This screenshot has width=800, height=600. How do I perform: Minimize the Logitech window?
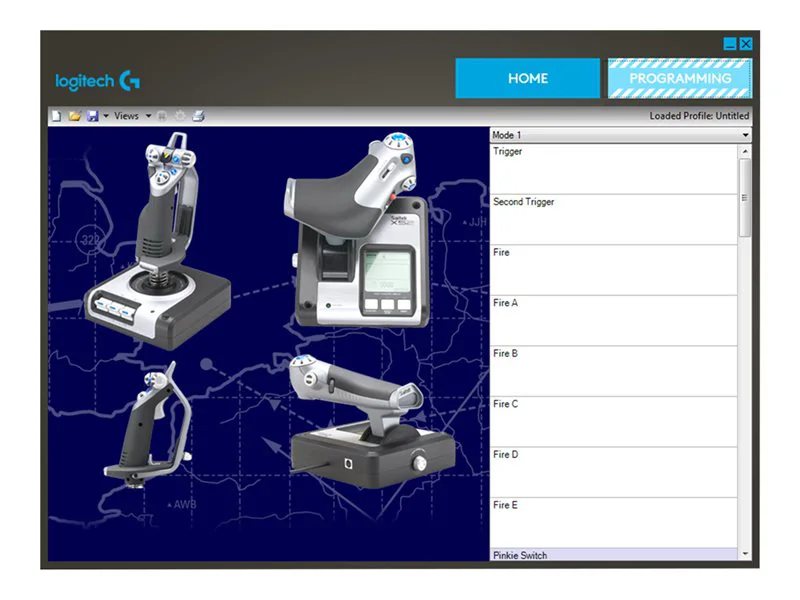(x=730, y=44)
